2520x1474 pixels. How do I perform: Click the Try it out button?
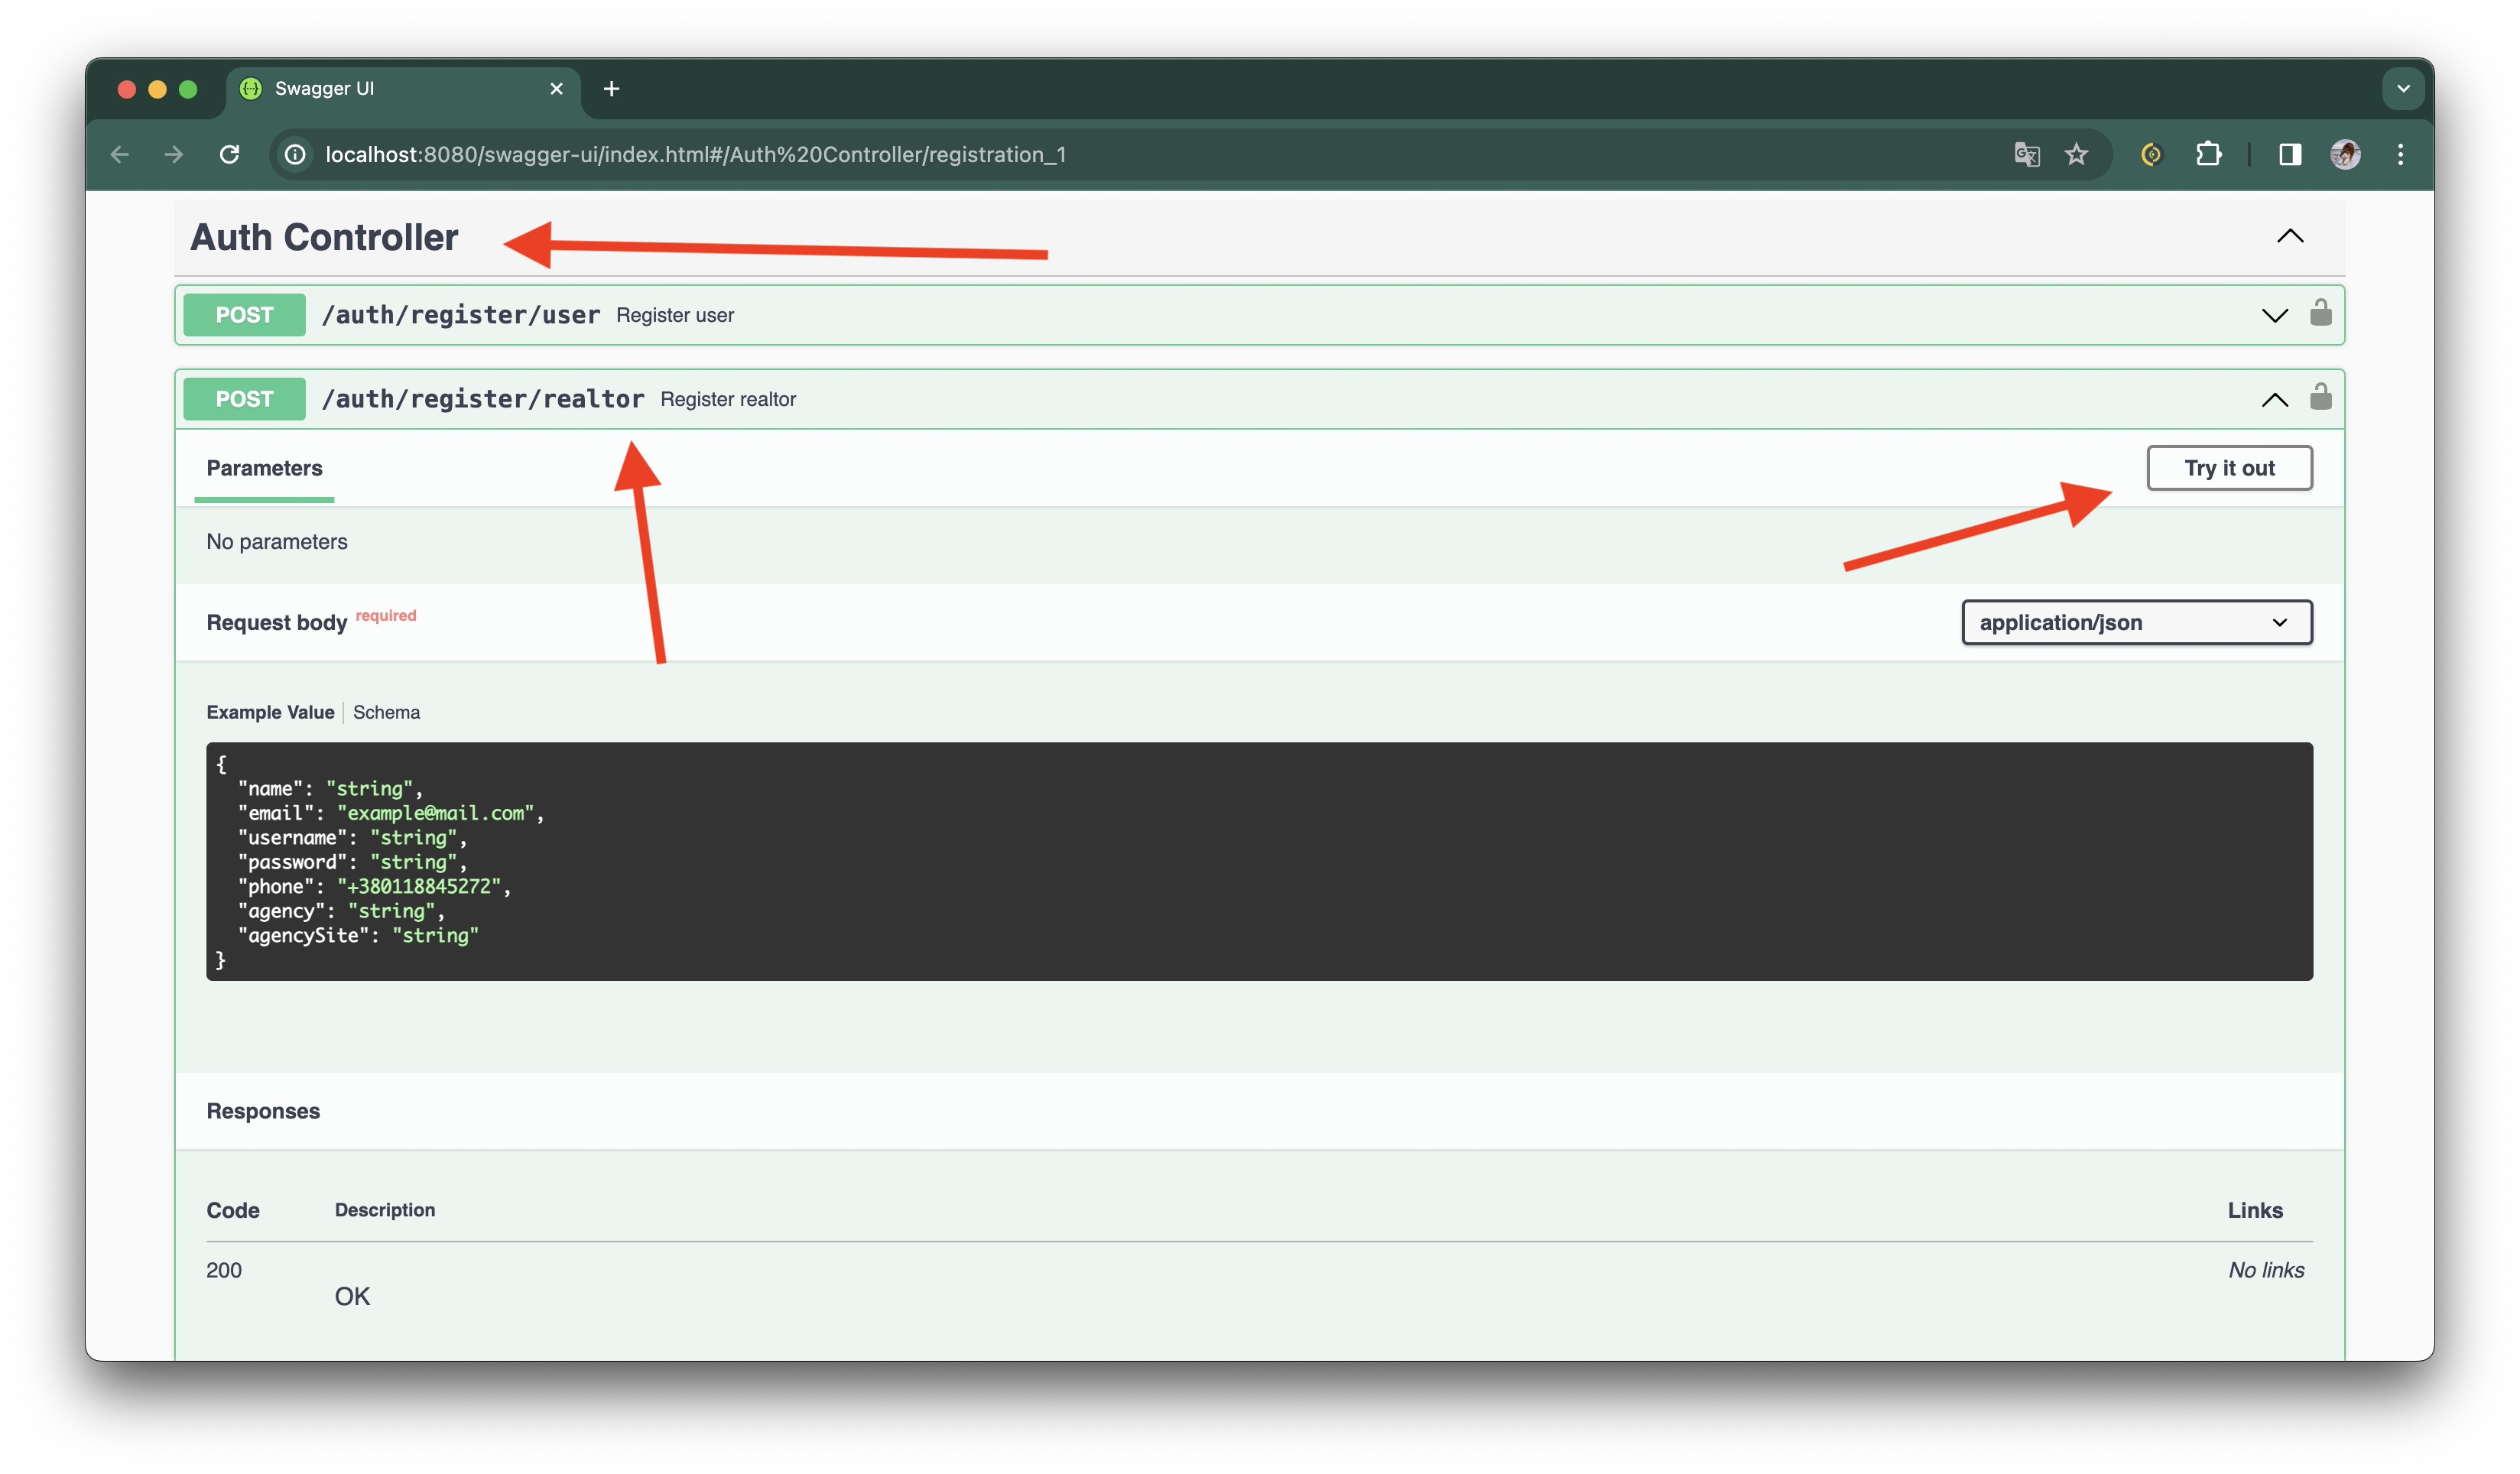coord(2230,467)
